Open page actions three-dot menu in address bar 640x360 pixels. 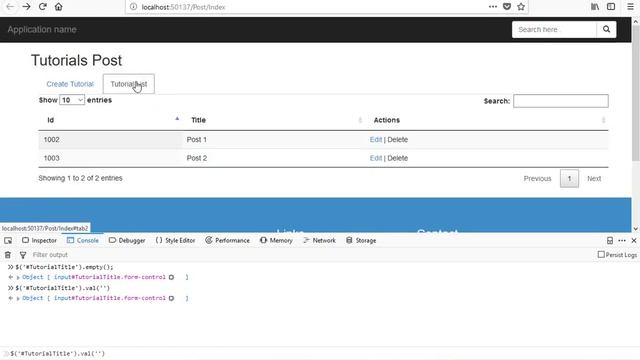coord(493,7)
